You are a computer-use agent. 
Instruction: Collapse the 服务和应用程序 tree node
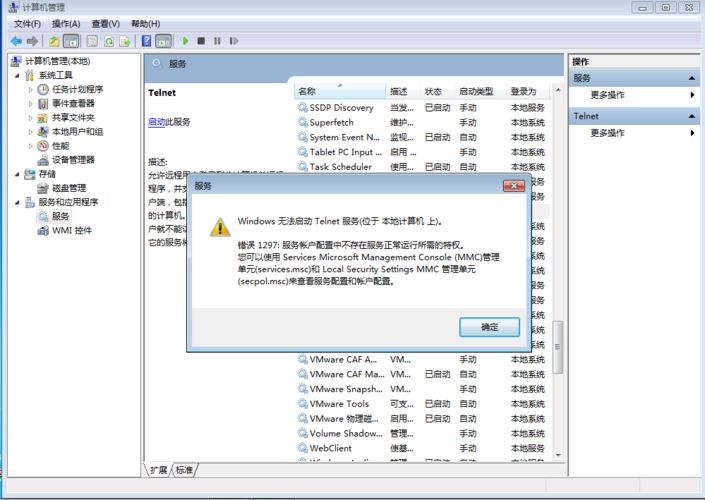[x=17, y=202]
